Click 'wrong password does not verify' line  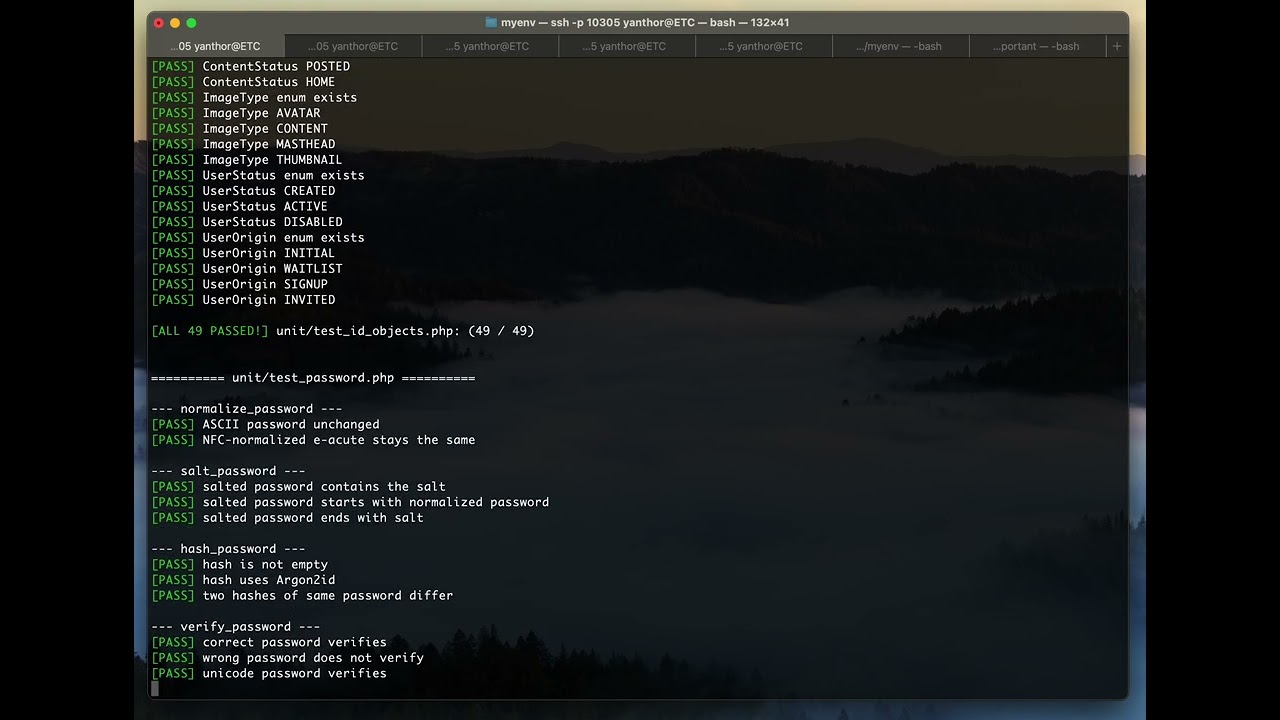click(x=287, y=658)
